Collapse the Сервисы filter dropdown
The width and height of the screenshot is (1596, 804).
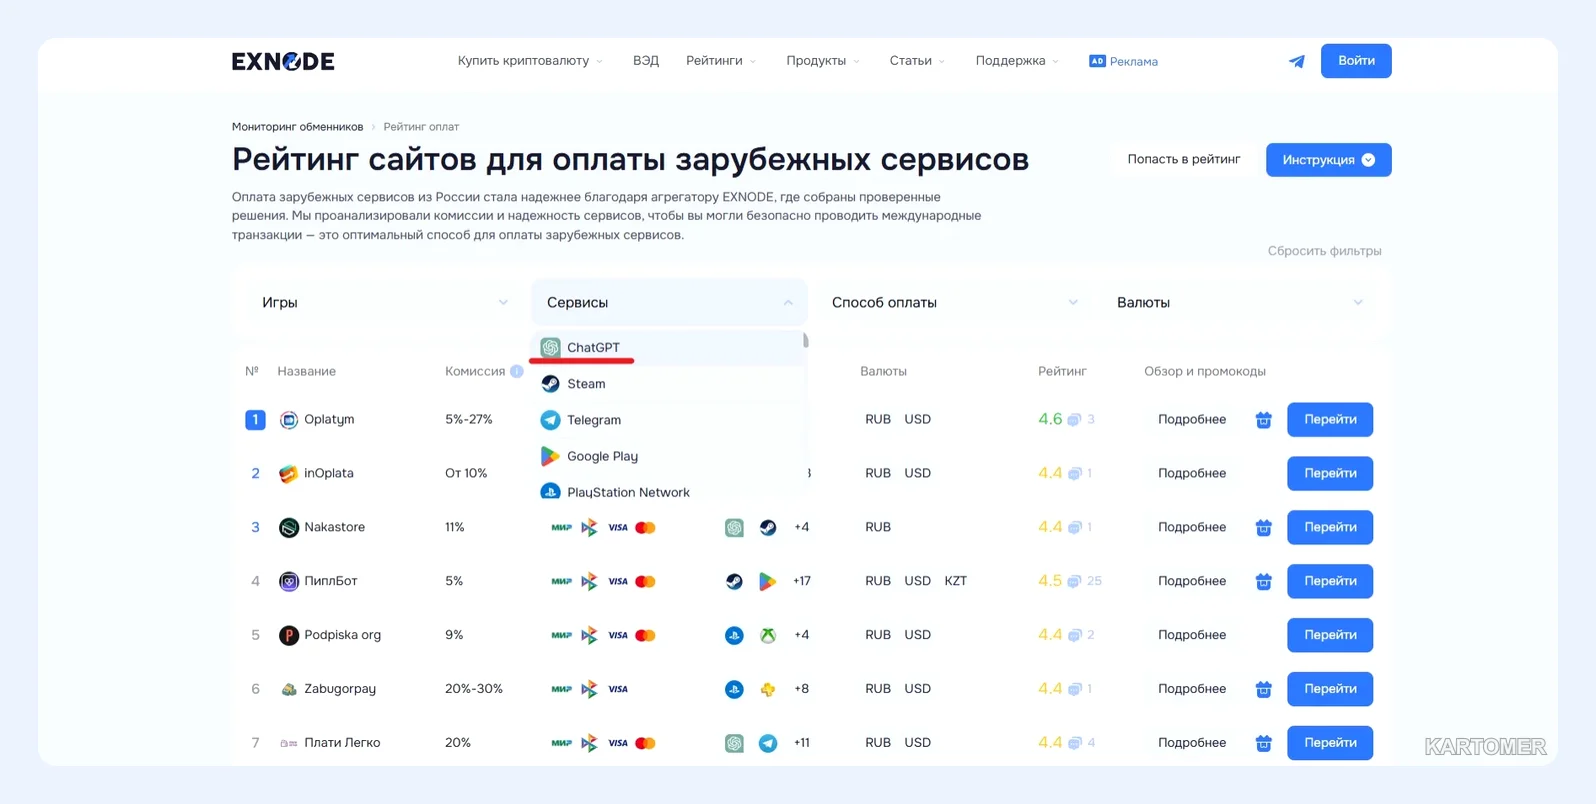pos(669,302)
